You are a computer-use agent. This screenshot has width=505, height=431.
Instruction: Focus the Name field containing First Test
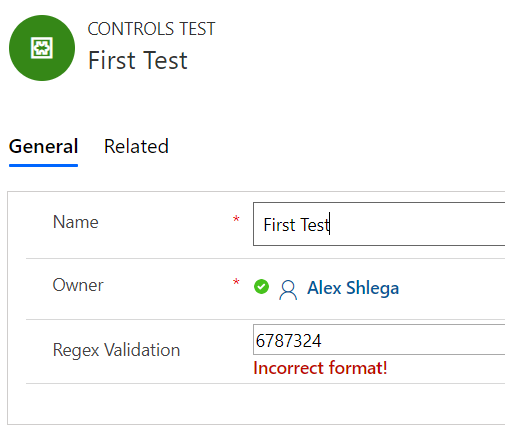(x=379, y=224)
